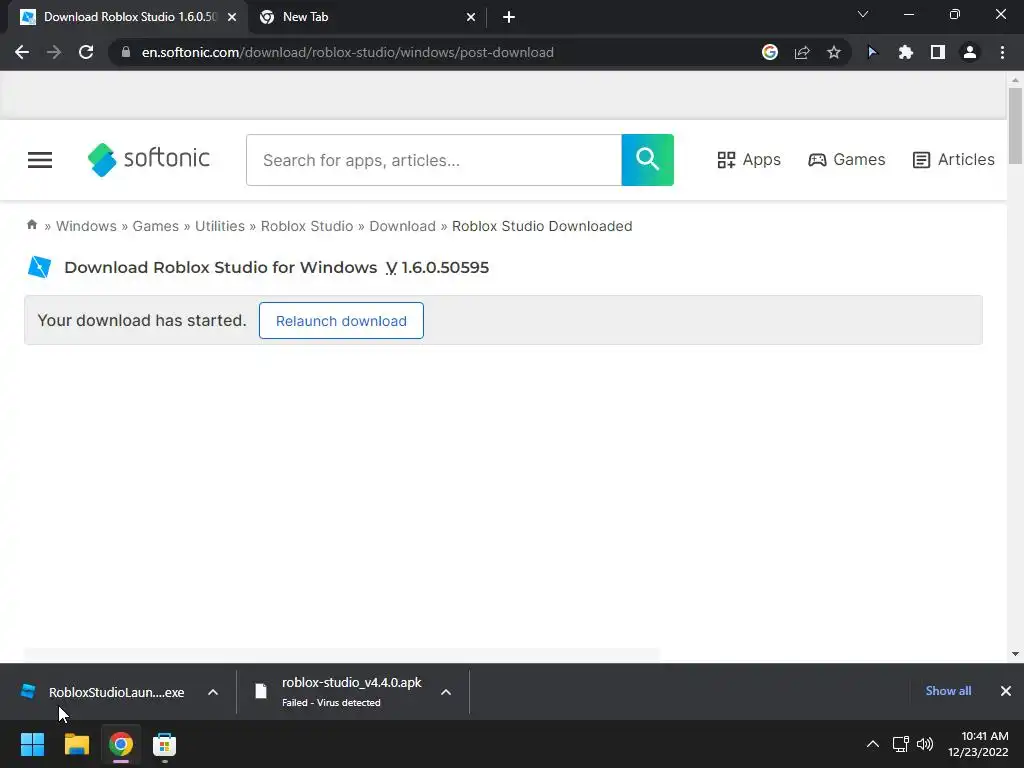1024x768 pixels.
Task: Toggle the browser side panel
Action: [938, 52]
